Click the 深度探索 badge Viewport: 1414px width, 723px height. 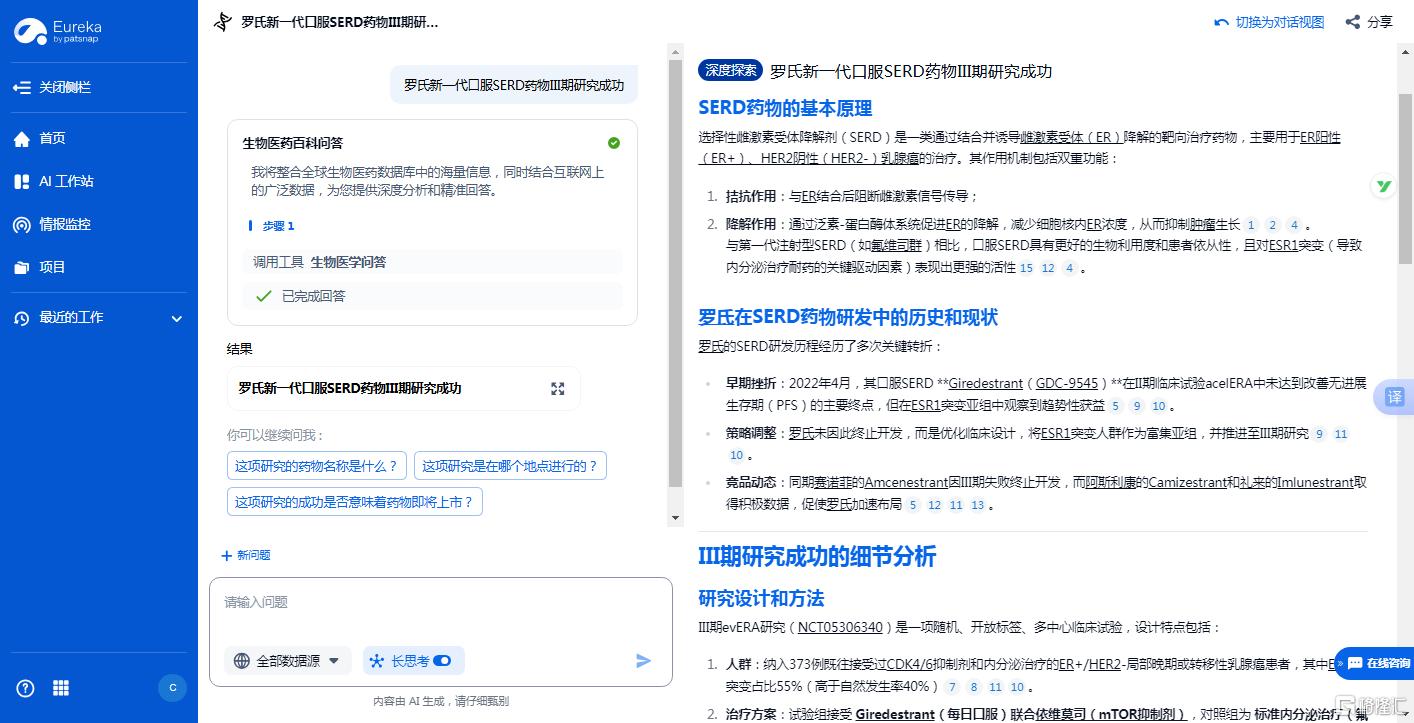tap(731, 71)
